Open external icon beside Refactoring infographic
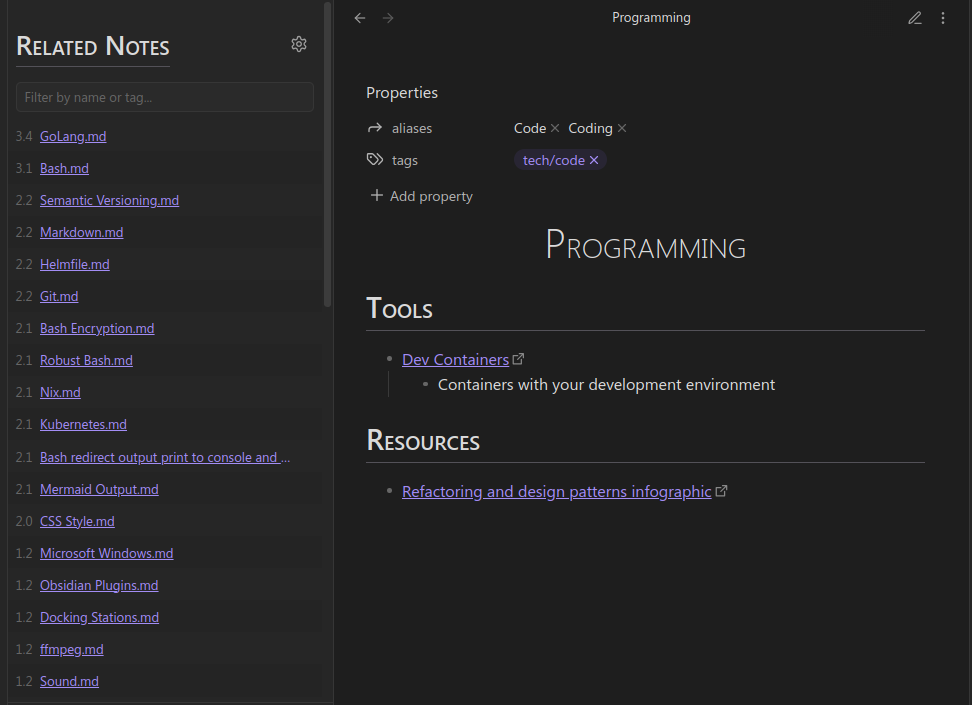Screen dimensions: 972x705 (721, 491)
